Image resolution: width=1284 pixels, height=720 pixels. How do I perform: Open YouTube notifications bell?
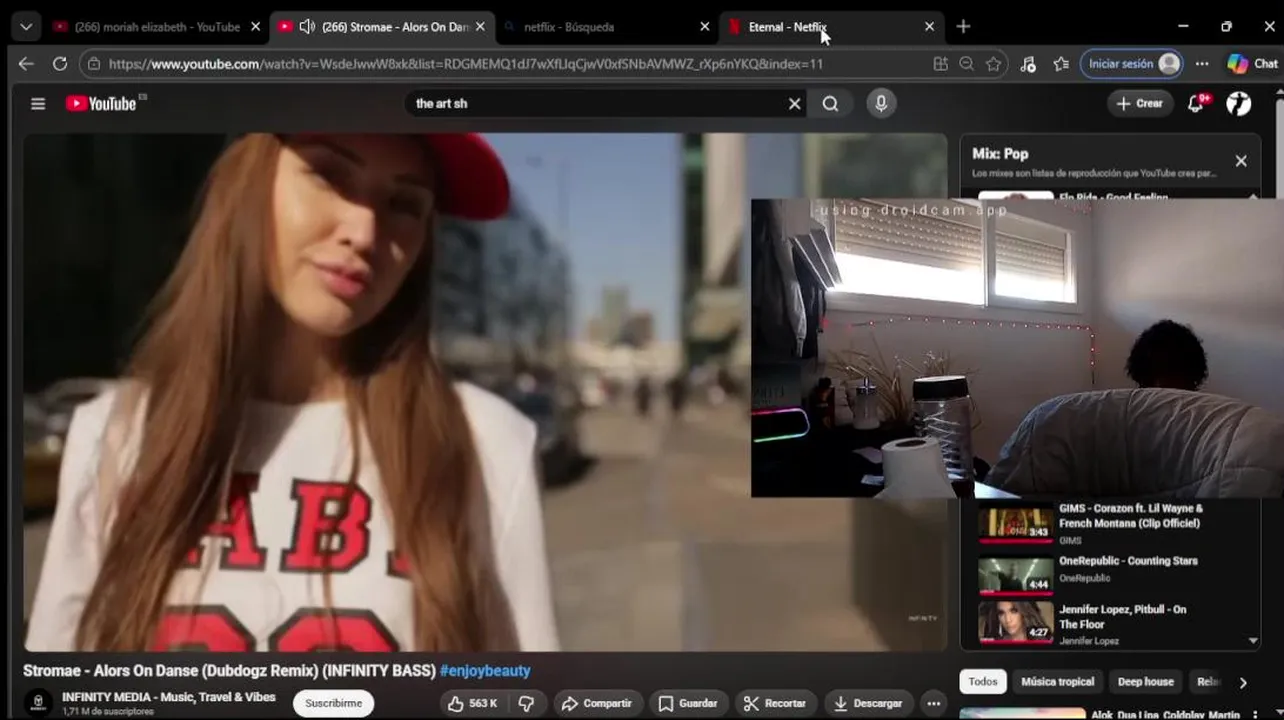(1196, 103)
